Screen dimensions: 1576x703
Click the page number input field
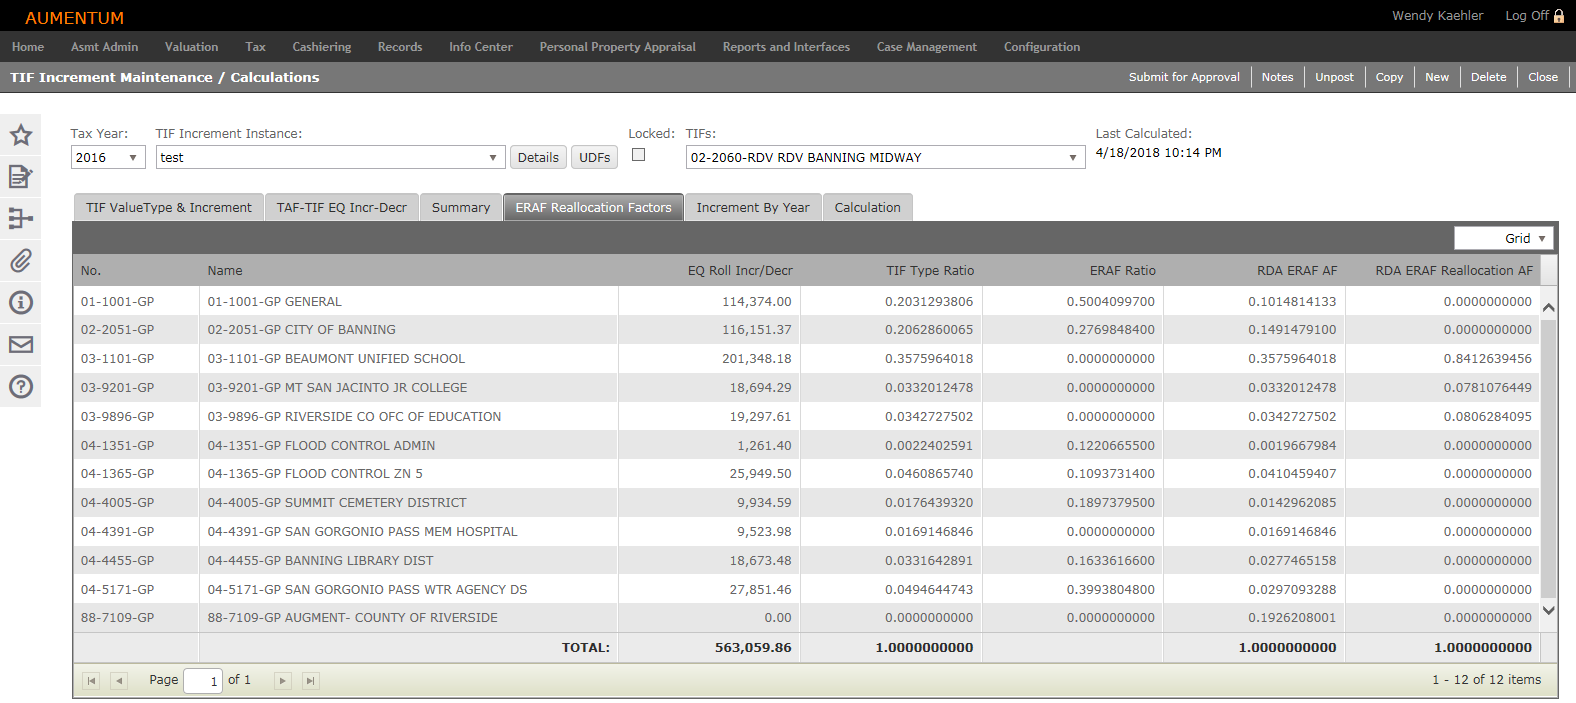tap(203, 681)
